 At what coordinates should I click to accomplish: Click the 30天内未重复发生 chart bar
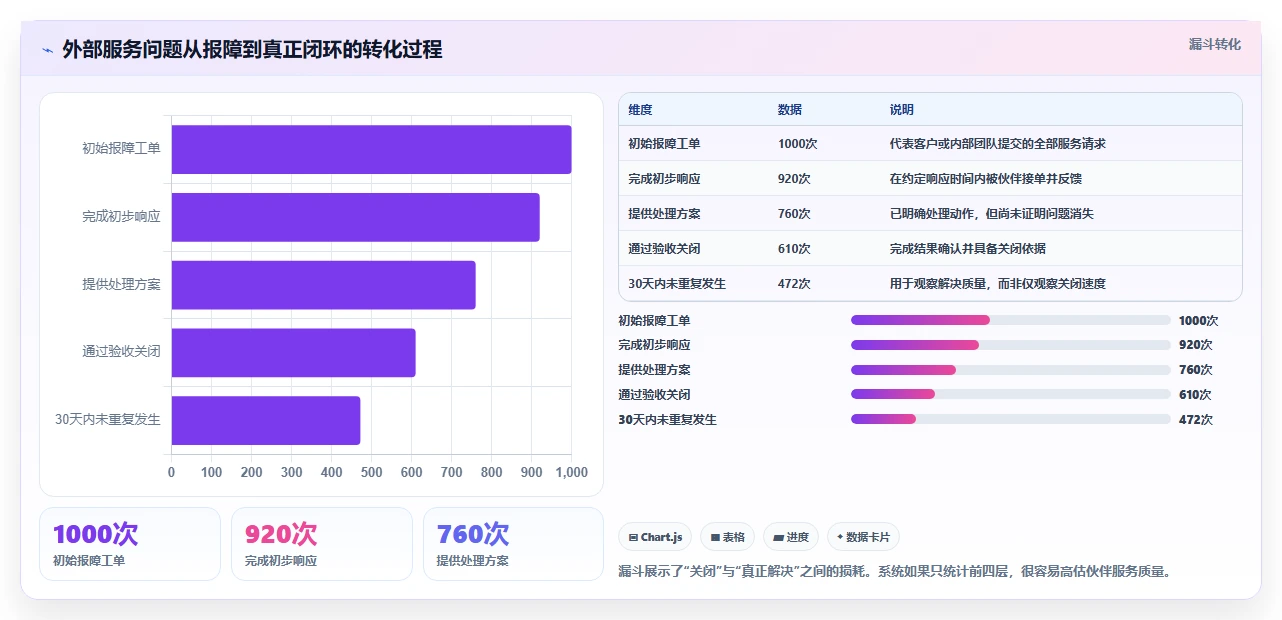265,420
